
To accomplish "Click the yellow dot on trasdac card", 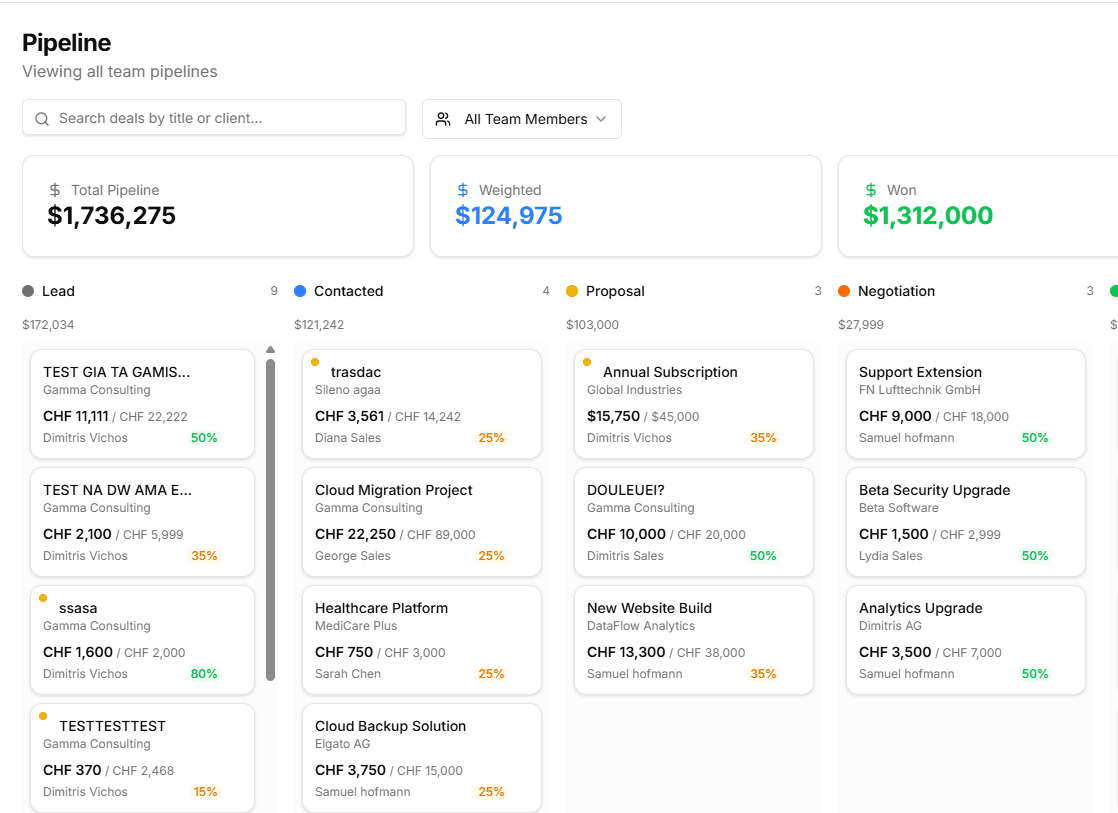I will coord(315,362).
